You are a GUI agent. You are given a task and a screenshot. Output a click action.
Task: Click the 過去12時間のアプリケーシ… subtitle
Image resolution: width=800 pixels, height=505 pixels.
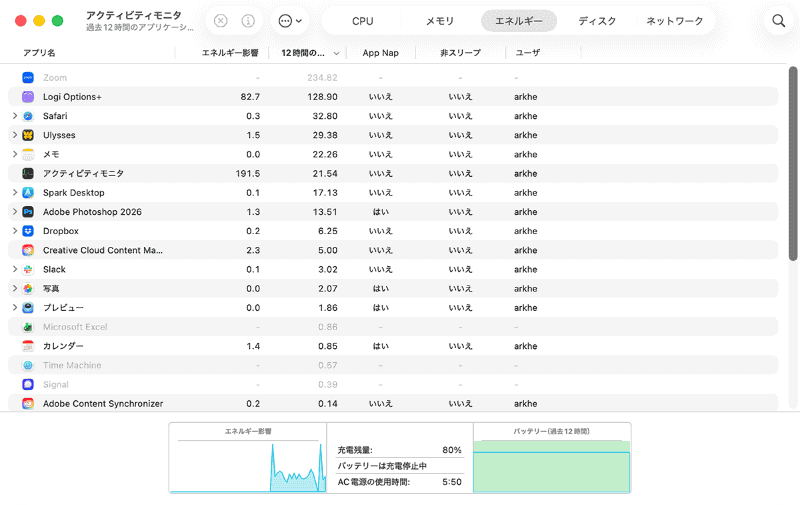tap(140, 28)
